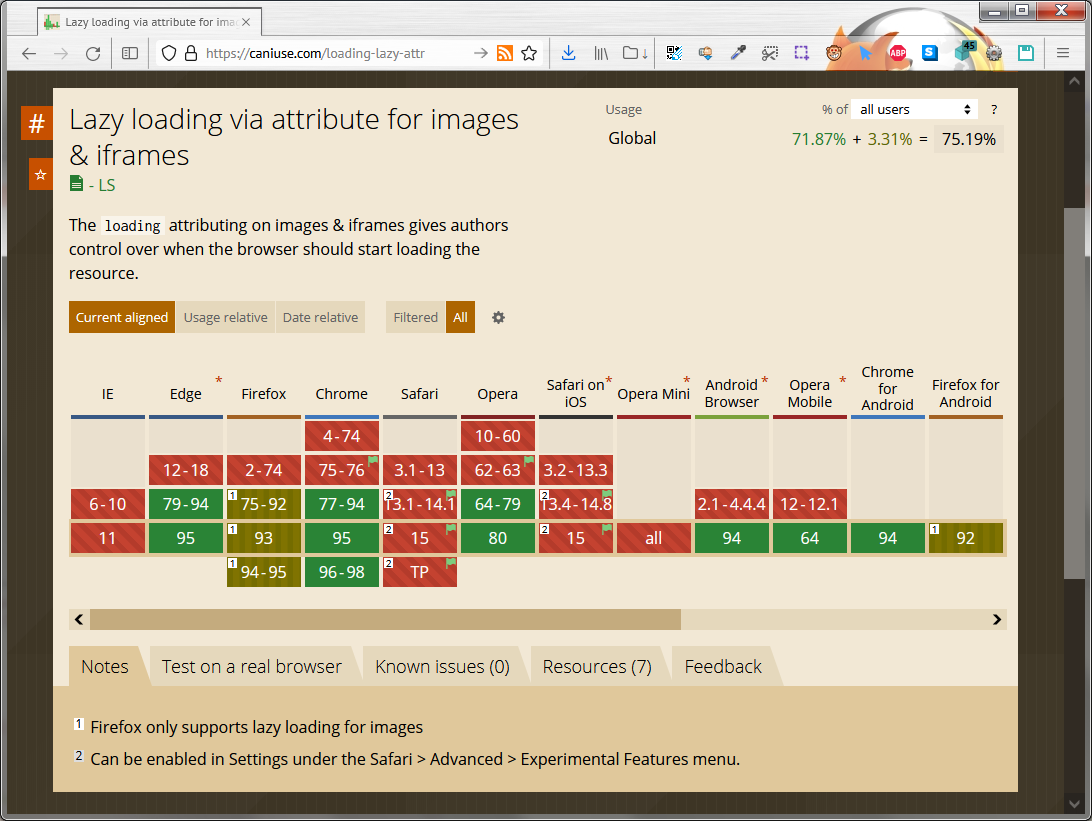
Task: Show only Filtered browsers
Action: click(416, 318)
